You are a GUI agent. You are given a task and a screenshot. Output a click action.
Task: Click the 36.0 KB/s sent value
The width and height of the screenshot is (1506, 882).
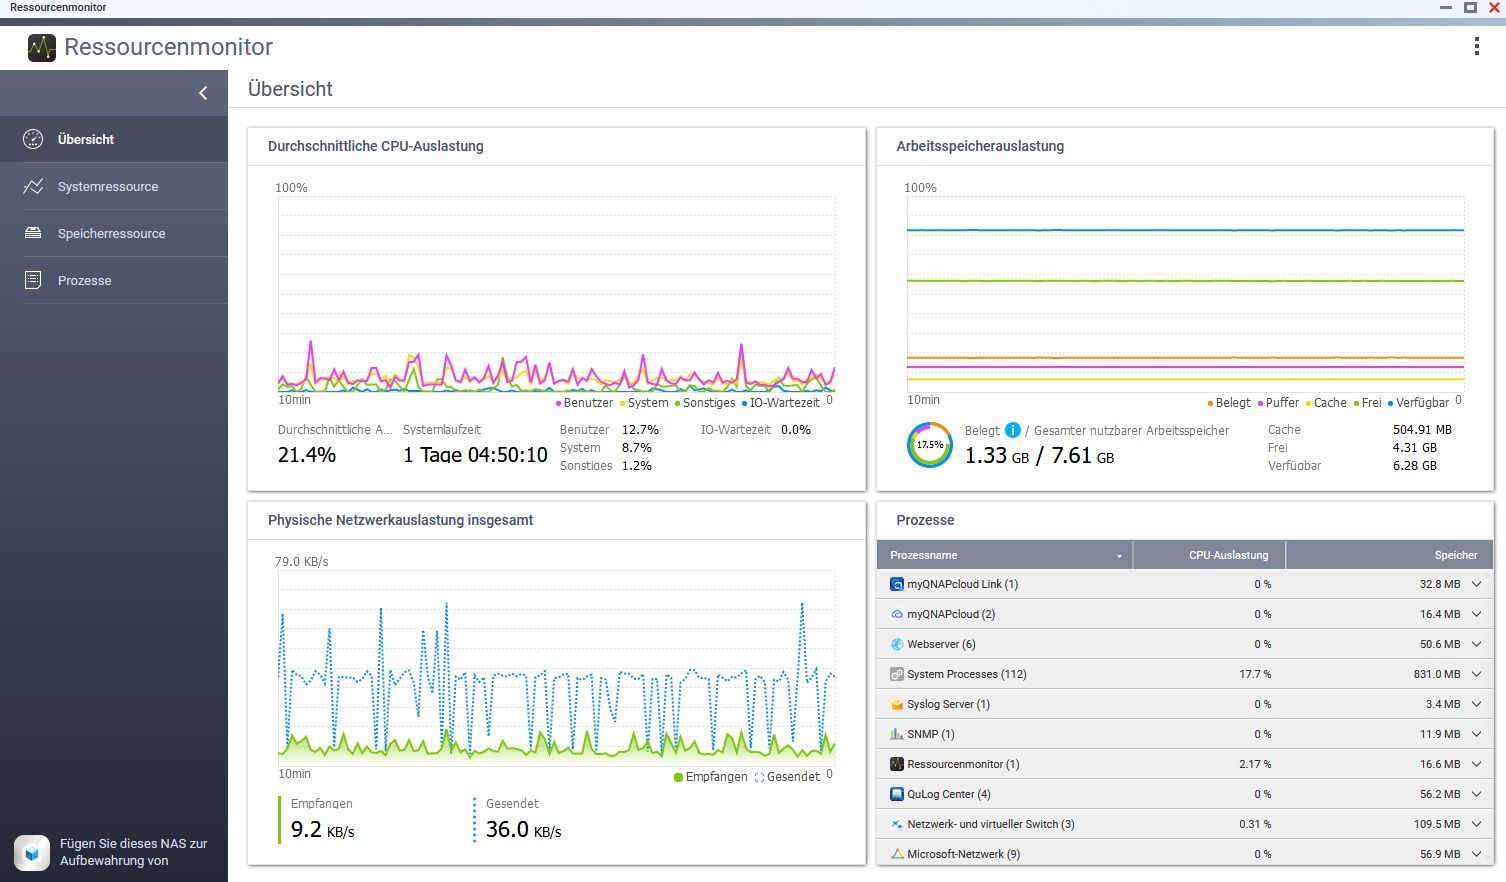(523, 829)
